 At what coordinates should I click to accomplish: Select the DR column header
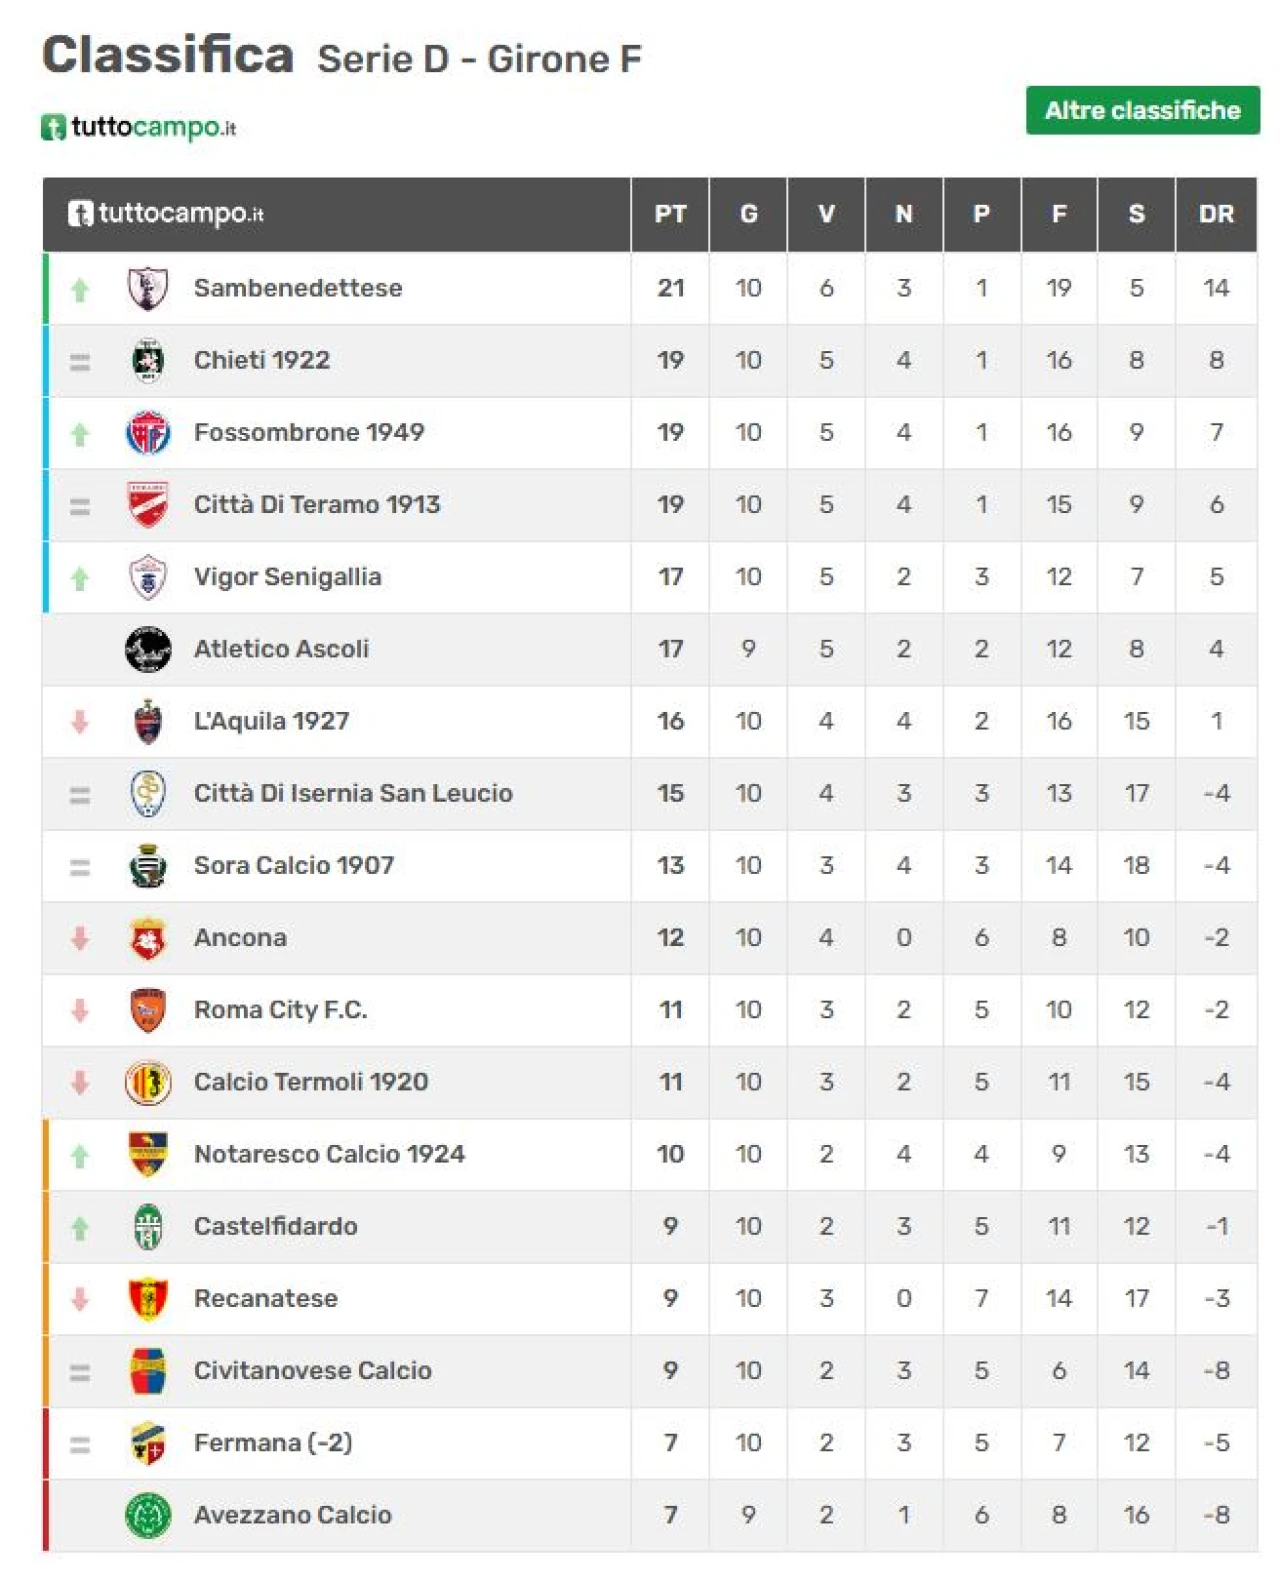(x=1216, y=214)
